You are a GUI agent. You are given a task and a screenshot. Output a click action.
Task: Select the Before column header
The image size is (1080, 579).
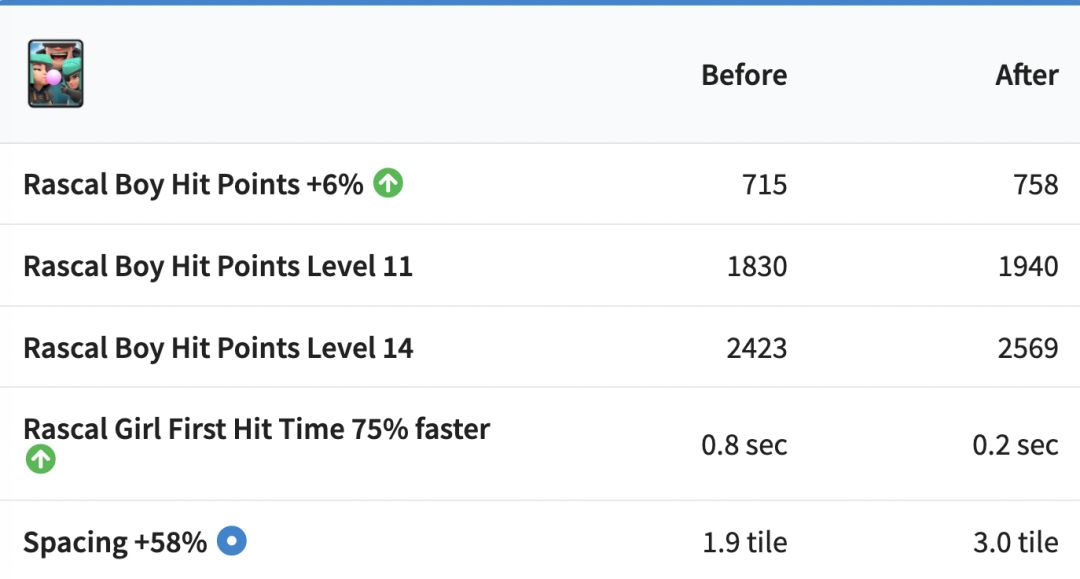pyautogui.click(x=744, y=75)
